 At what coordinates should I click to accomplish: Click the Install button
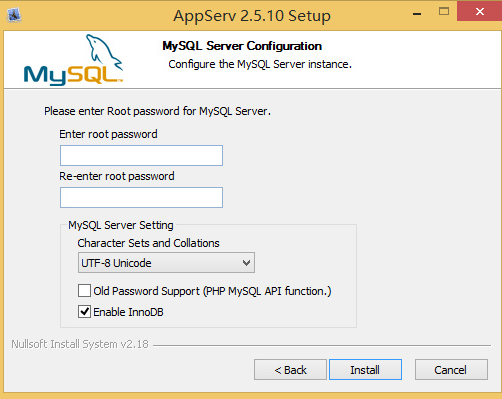point(365,370)
